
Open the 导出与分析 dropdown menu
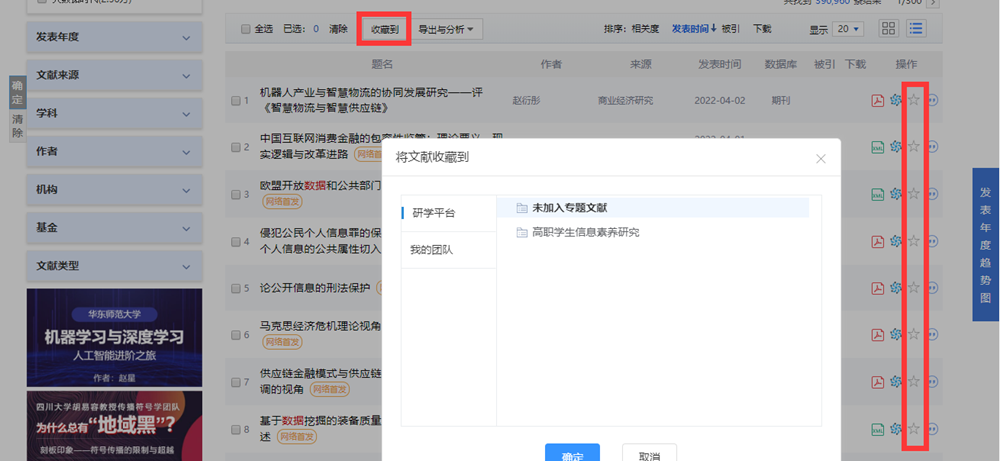click(446, 29)
